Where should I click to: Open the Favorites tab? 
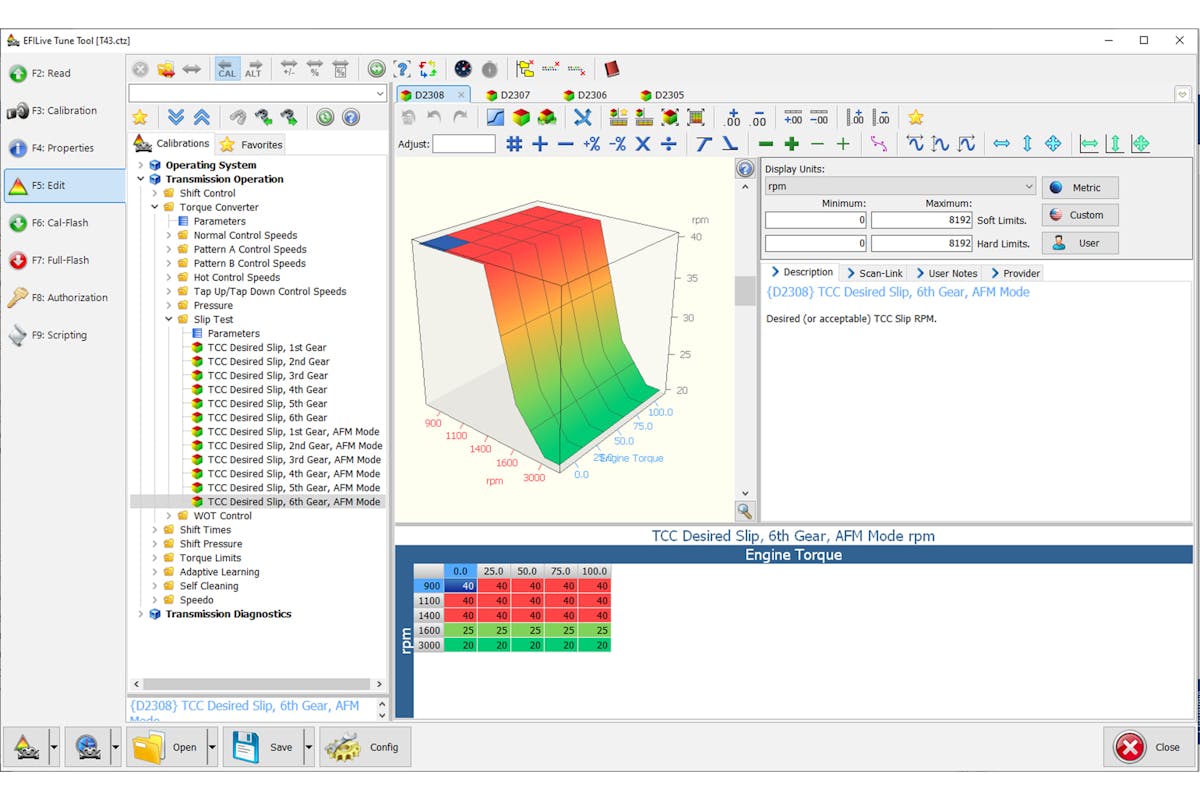pos(252,145)
